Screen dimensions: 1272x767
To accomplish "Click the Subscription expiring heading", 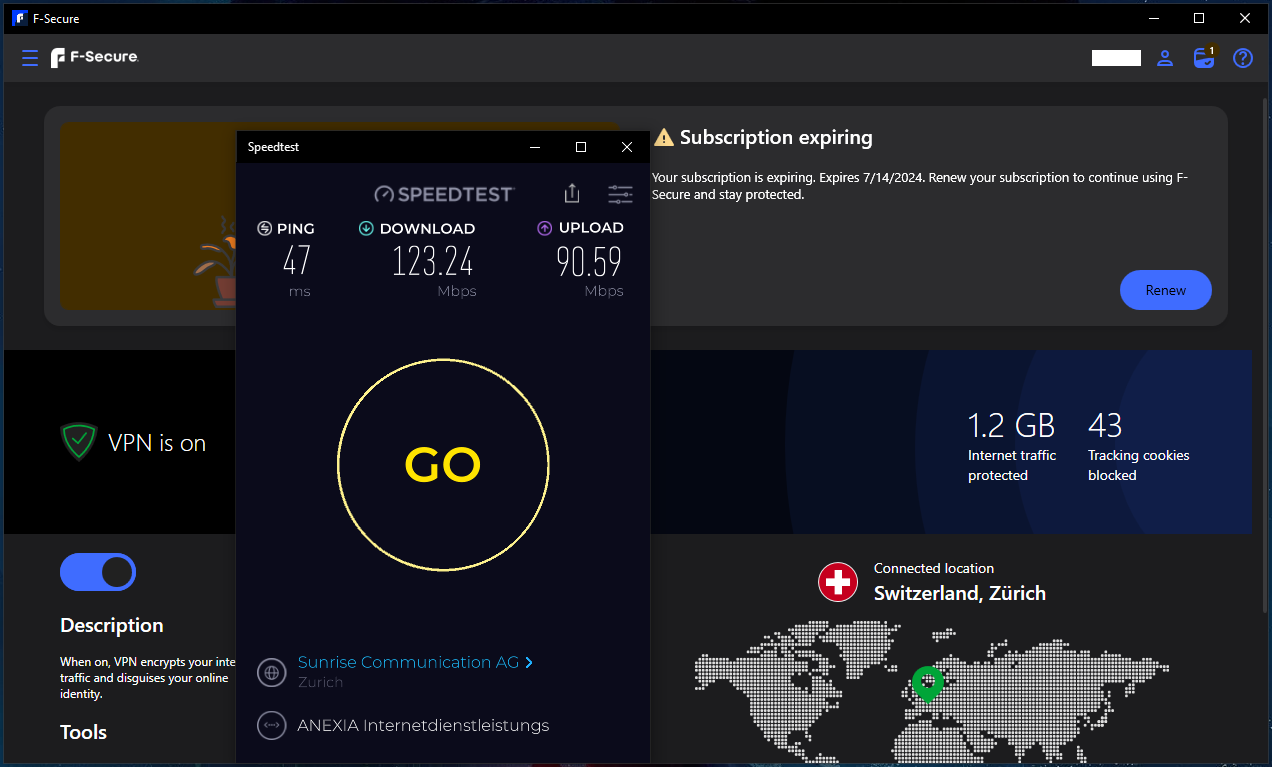I will point(776,138).
